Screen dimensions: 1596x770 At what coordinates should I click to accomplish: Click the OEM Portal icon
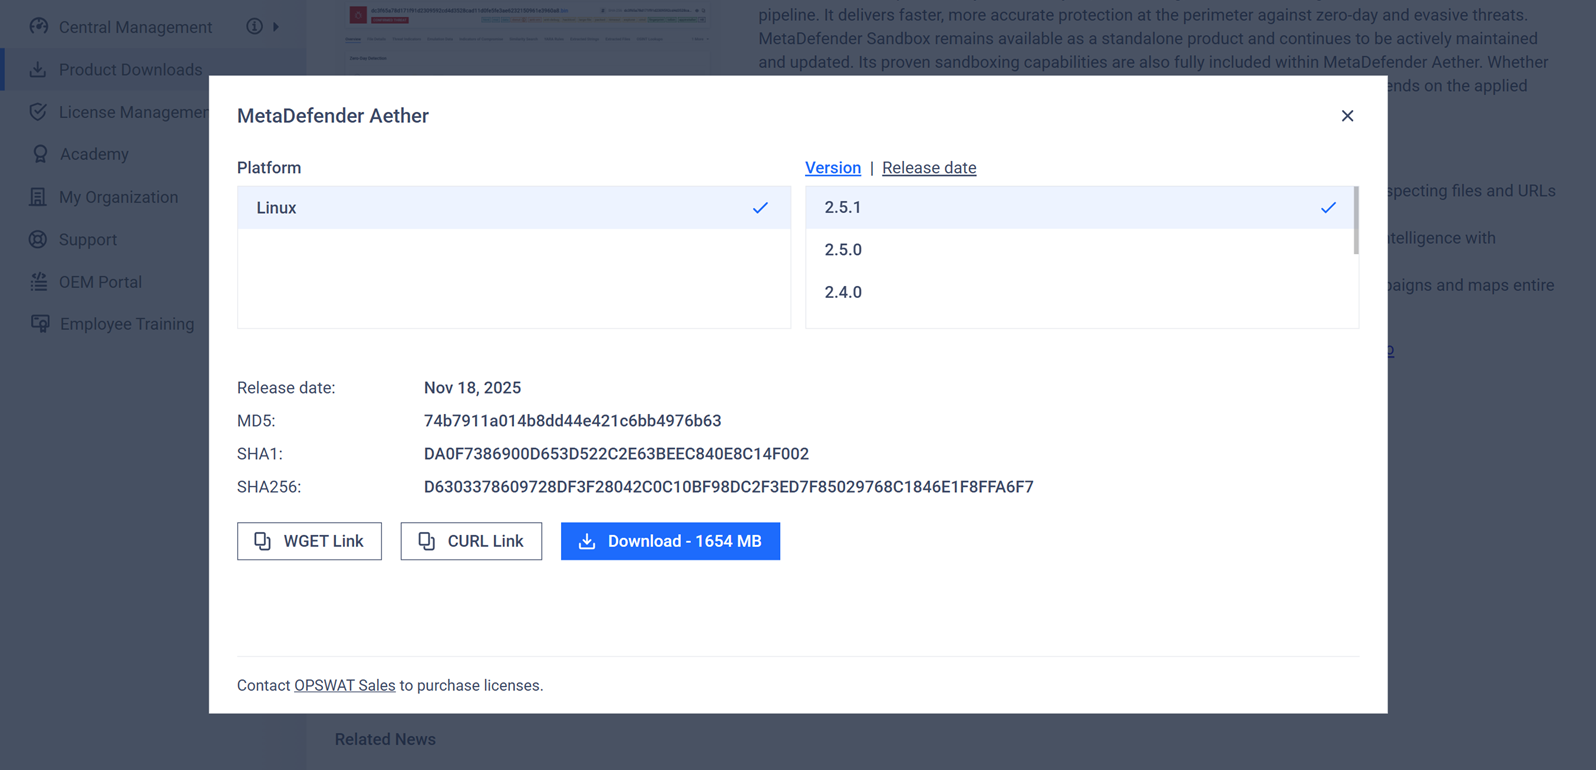coord(38,282)
